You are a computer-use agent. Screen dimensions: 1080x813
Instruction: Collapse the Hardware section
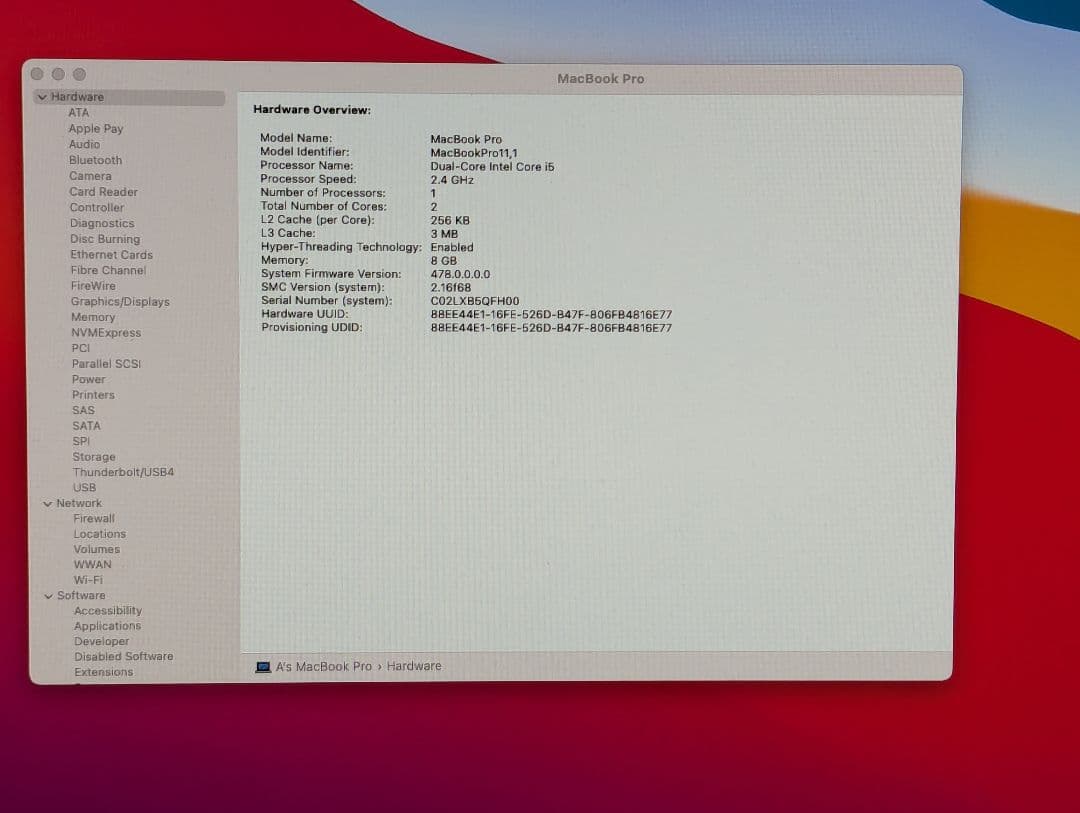(x=46, y=96)
